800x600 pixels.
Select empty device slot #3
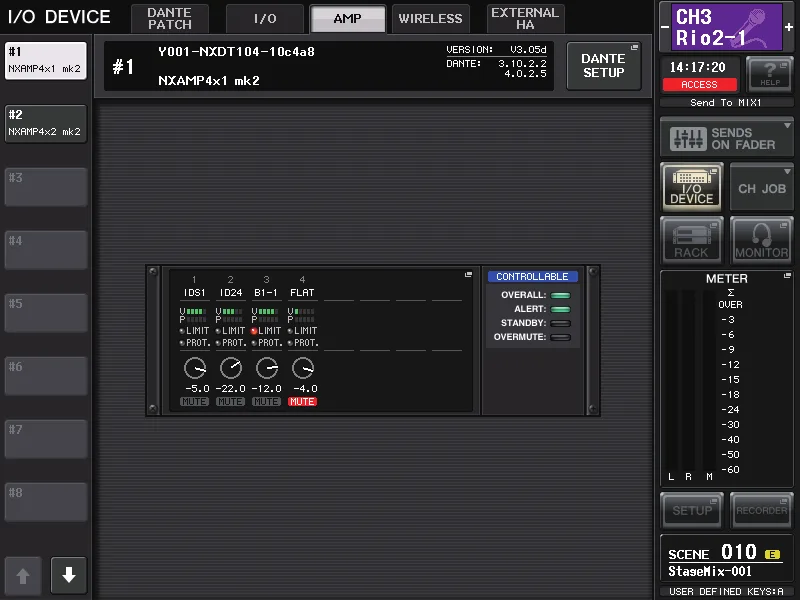[x=45, y=187]
